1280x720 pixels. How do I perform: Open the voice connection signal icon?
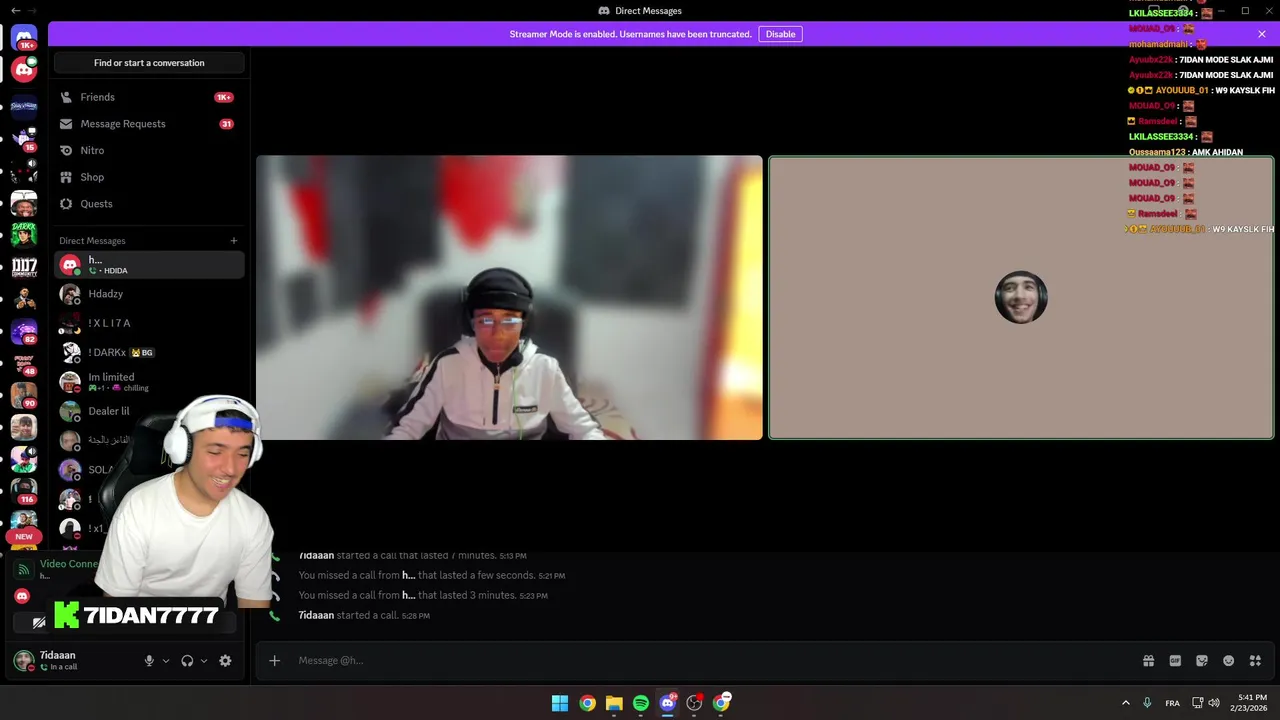[x=24, y=569]
